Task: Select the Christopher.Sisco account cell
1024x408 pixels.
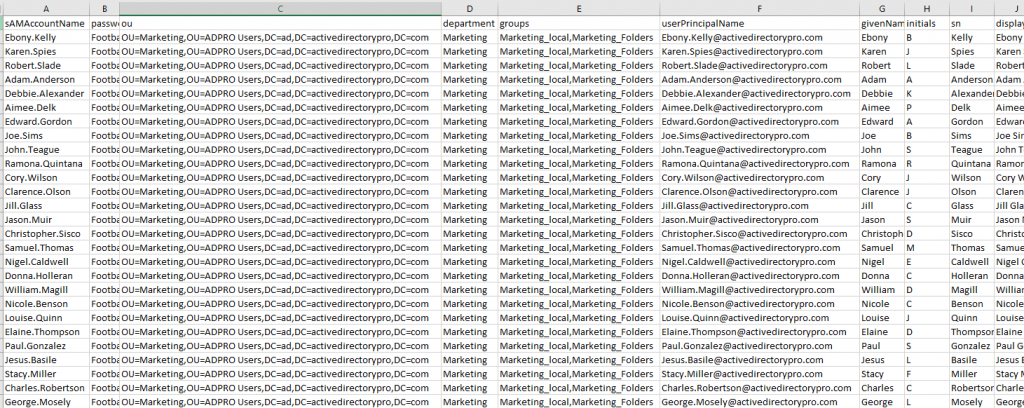Action: [x=46, y=234]
